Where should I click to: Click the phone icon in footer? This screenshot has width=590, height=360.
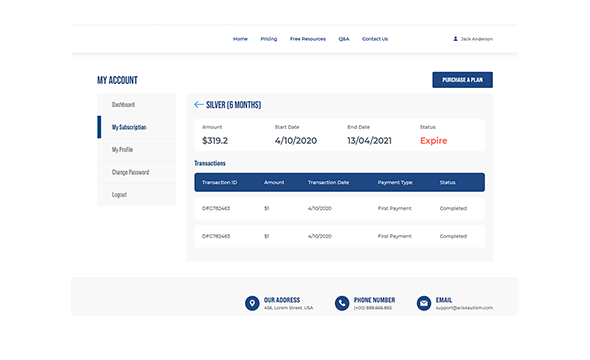click(342, 303)
